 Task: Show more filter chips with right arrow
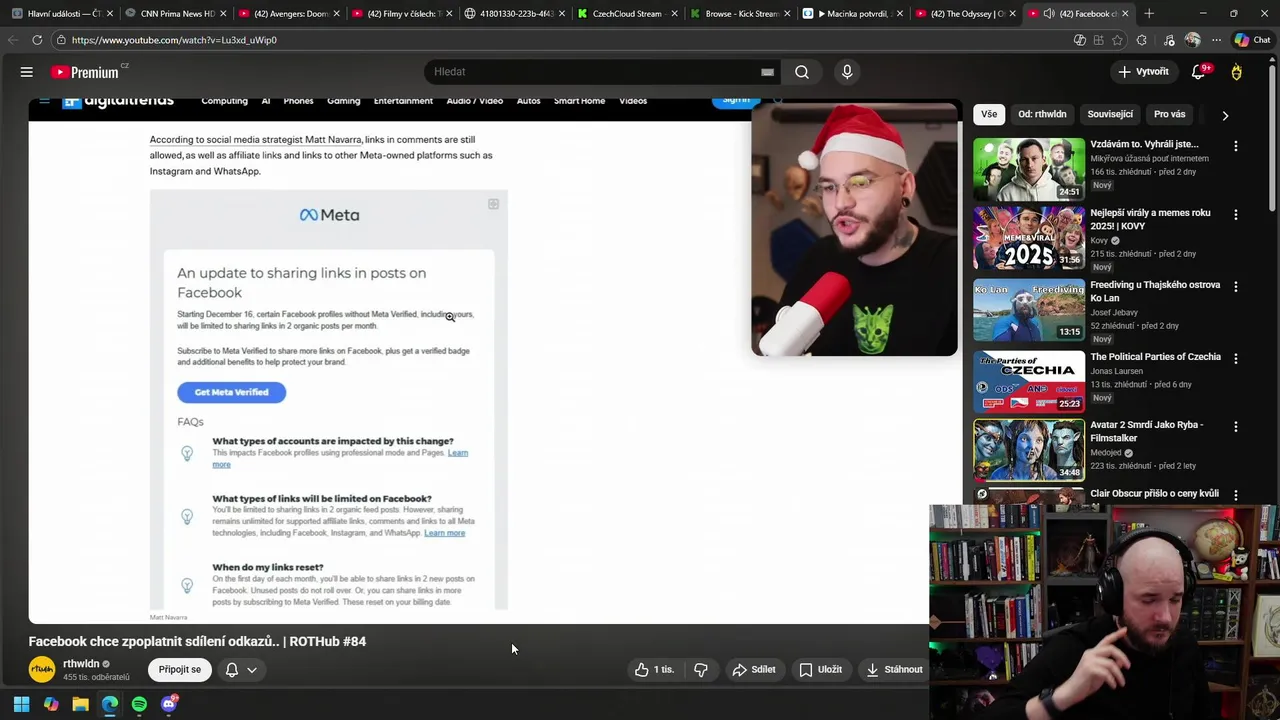(1225, 115)
